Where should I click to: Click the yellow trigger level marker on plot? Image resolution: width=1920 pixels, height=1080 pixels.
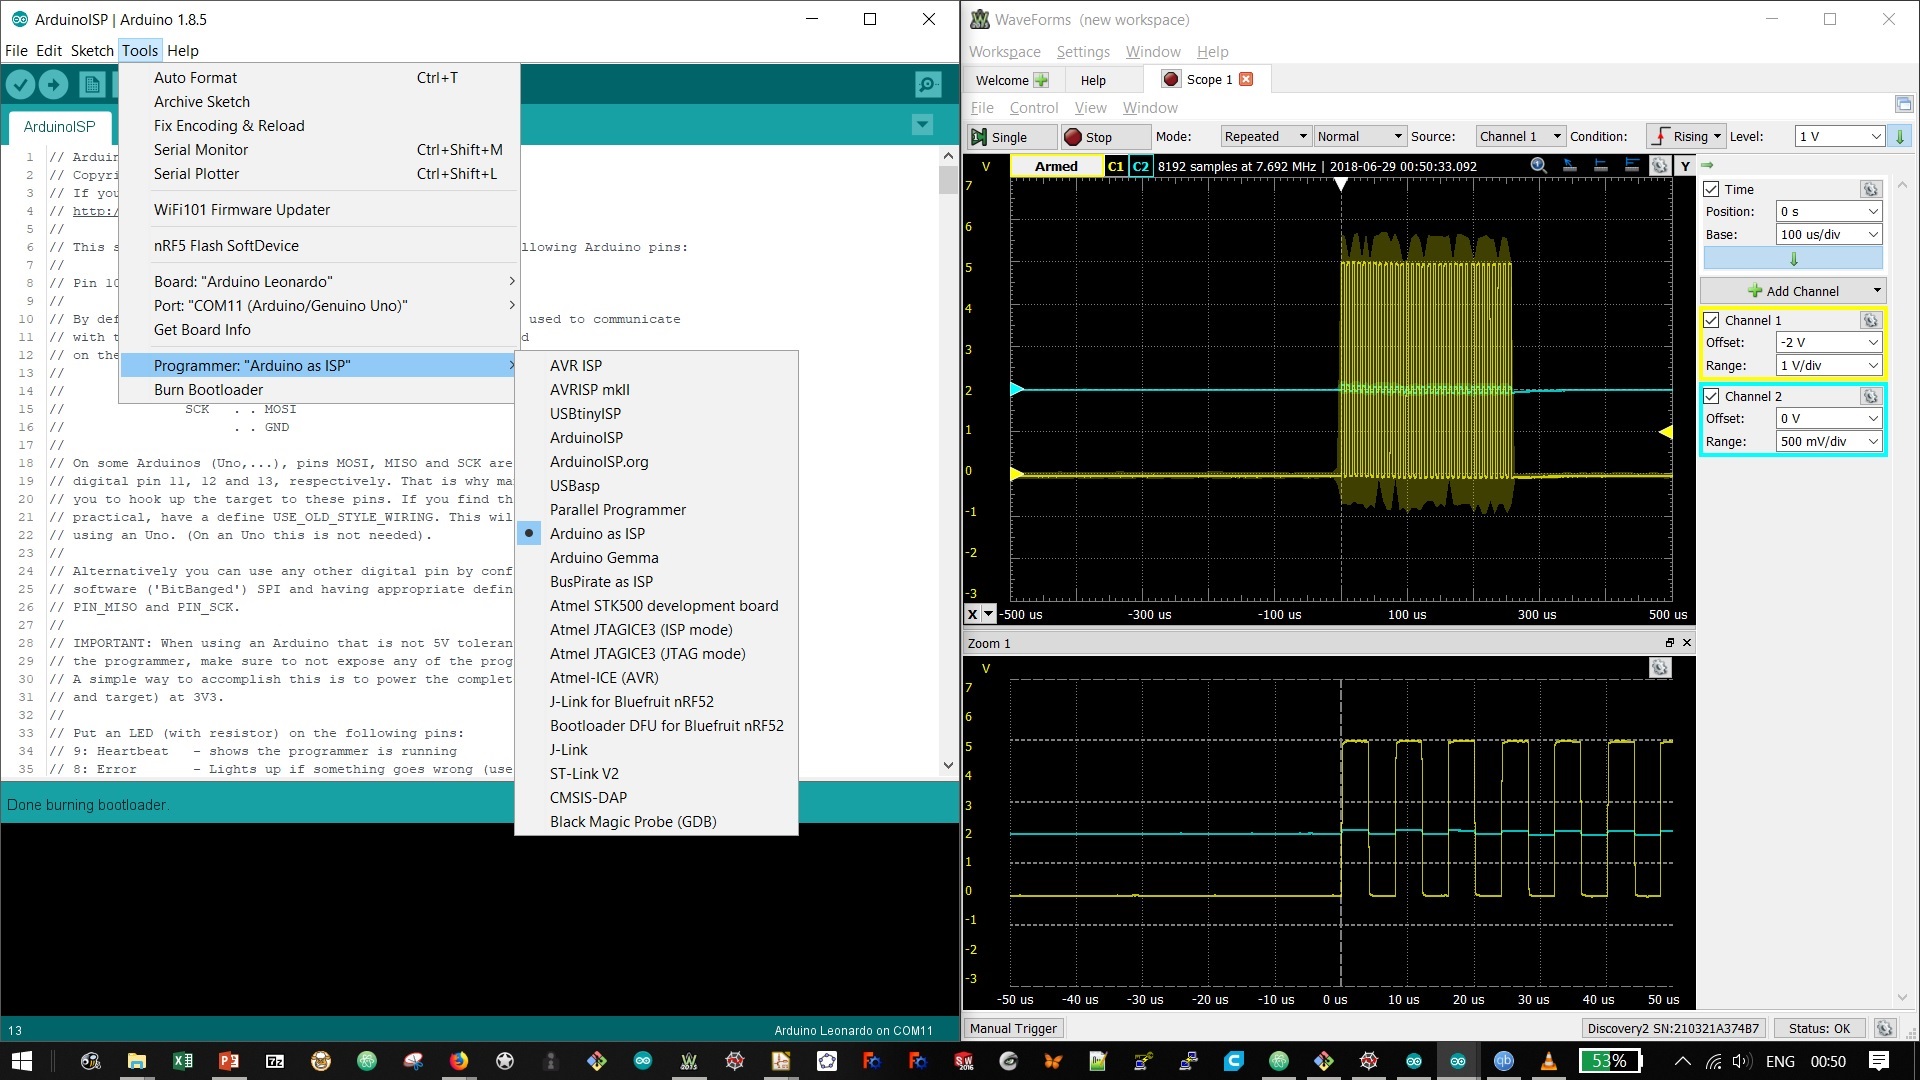(x=1665, y=432)
